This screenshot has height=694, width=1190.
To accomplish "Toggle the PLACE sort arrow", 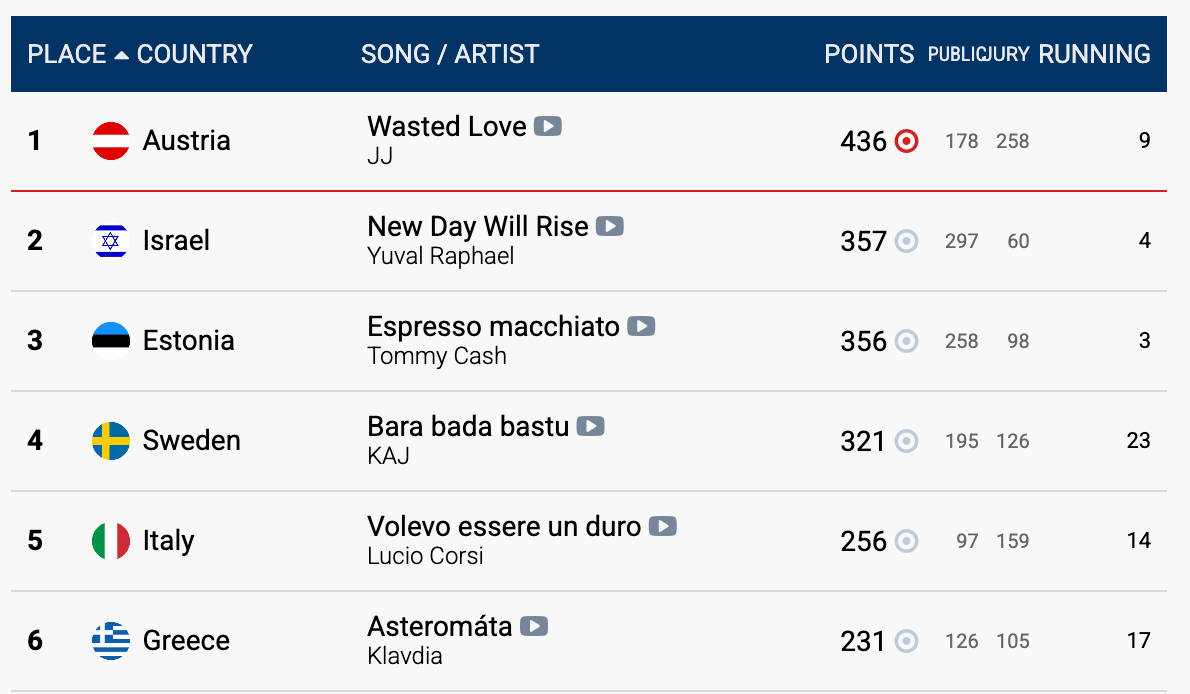I will point(121,55).
